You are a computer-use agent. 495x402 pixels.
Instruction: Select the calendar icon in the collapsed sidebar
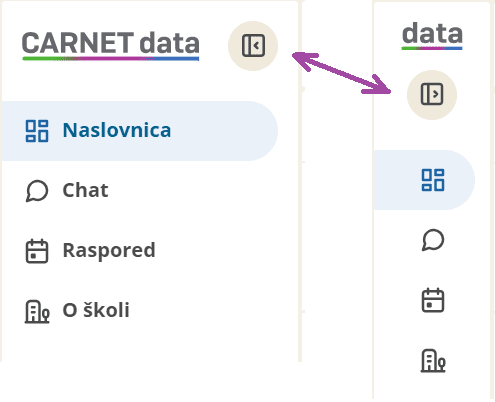click(433, 300)
